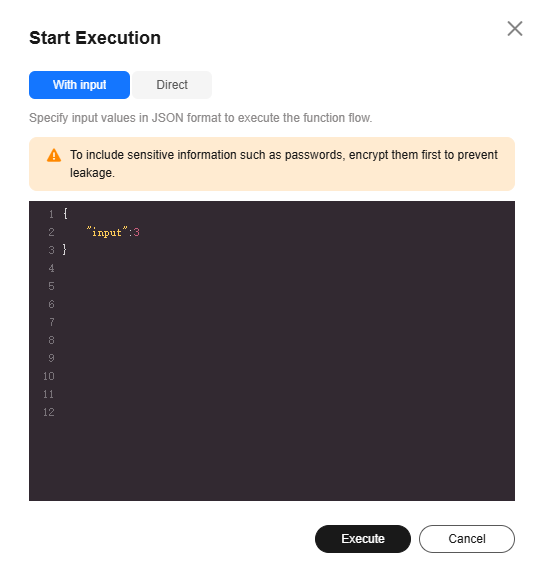Close the Start Execution dialog
Image resolution: width=540 pixels, height=579 pixels.
pos(515,28)
